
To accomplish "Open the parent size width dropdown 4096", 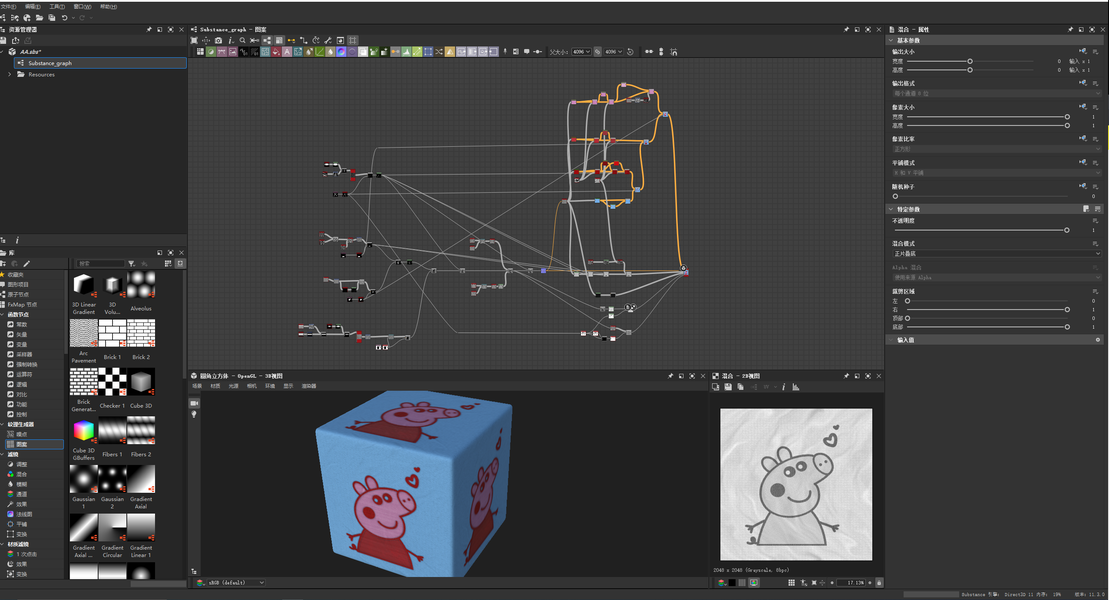I will (581, 52).
